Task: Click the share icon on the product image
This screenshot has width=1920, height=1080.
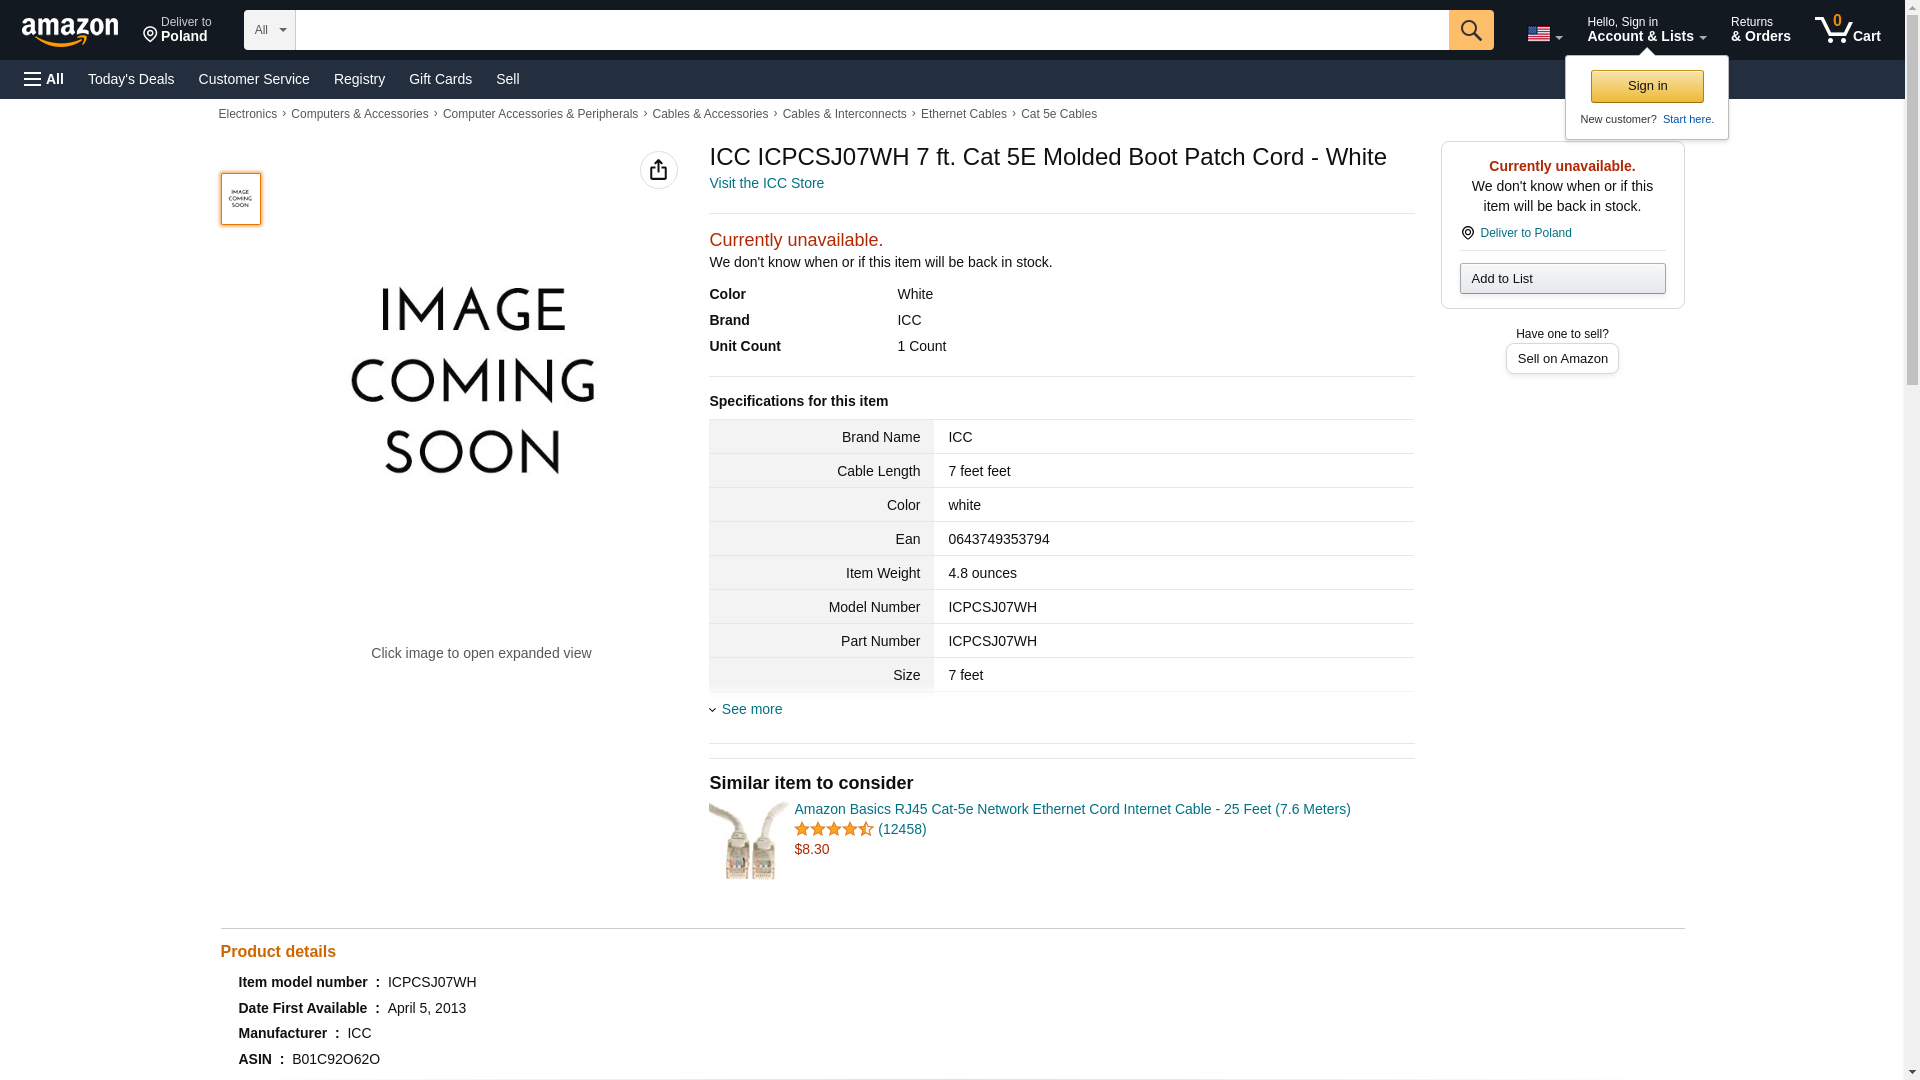Action: point(658,170)
